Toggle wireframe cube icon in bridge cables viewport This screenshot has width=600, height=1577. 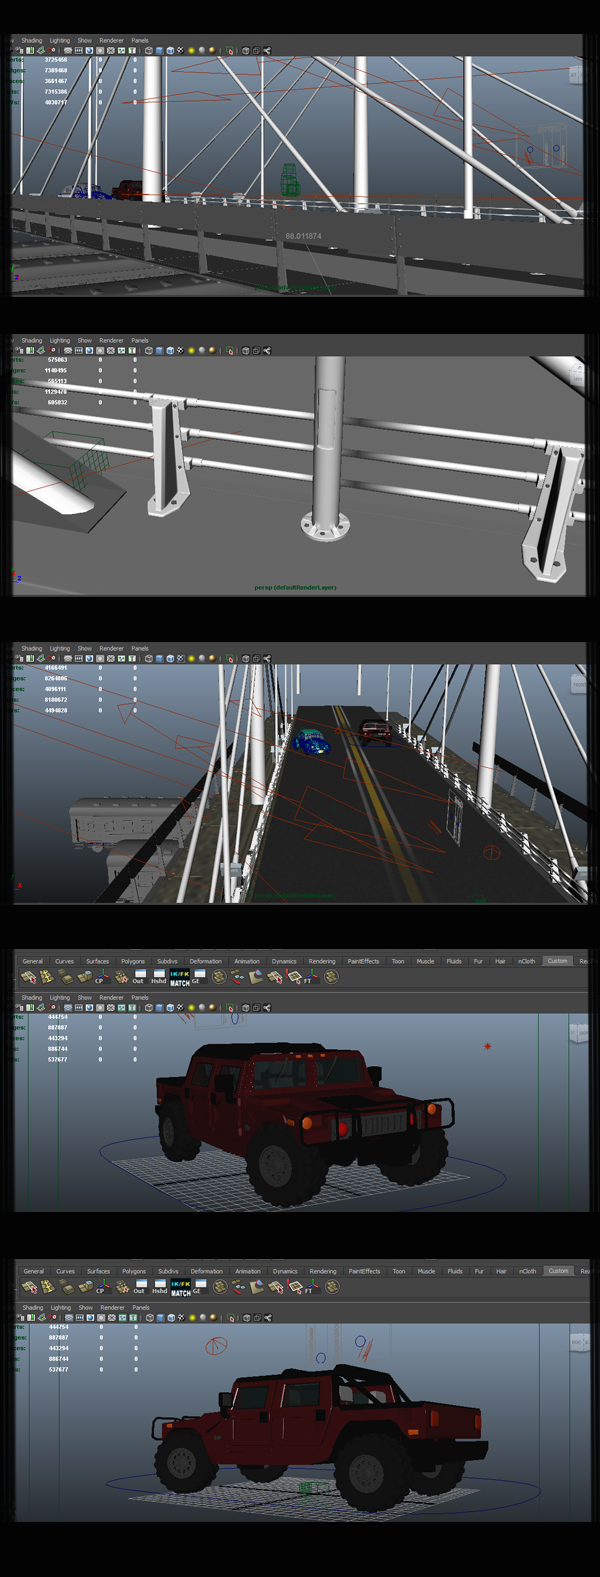(x=148, y=50)
